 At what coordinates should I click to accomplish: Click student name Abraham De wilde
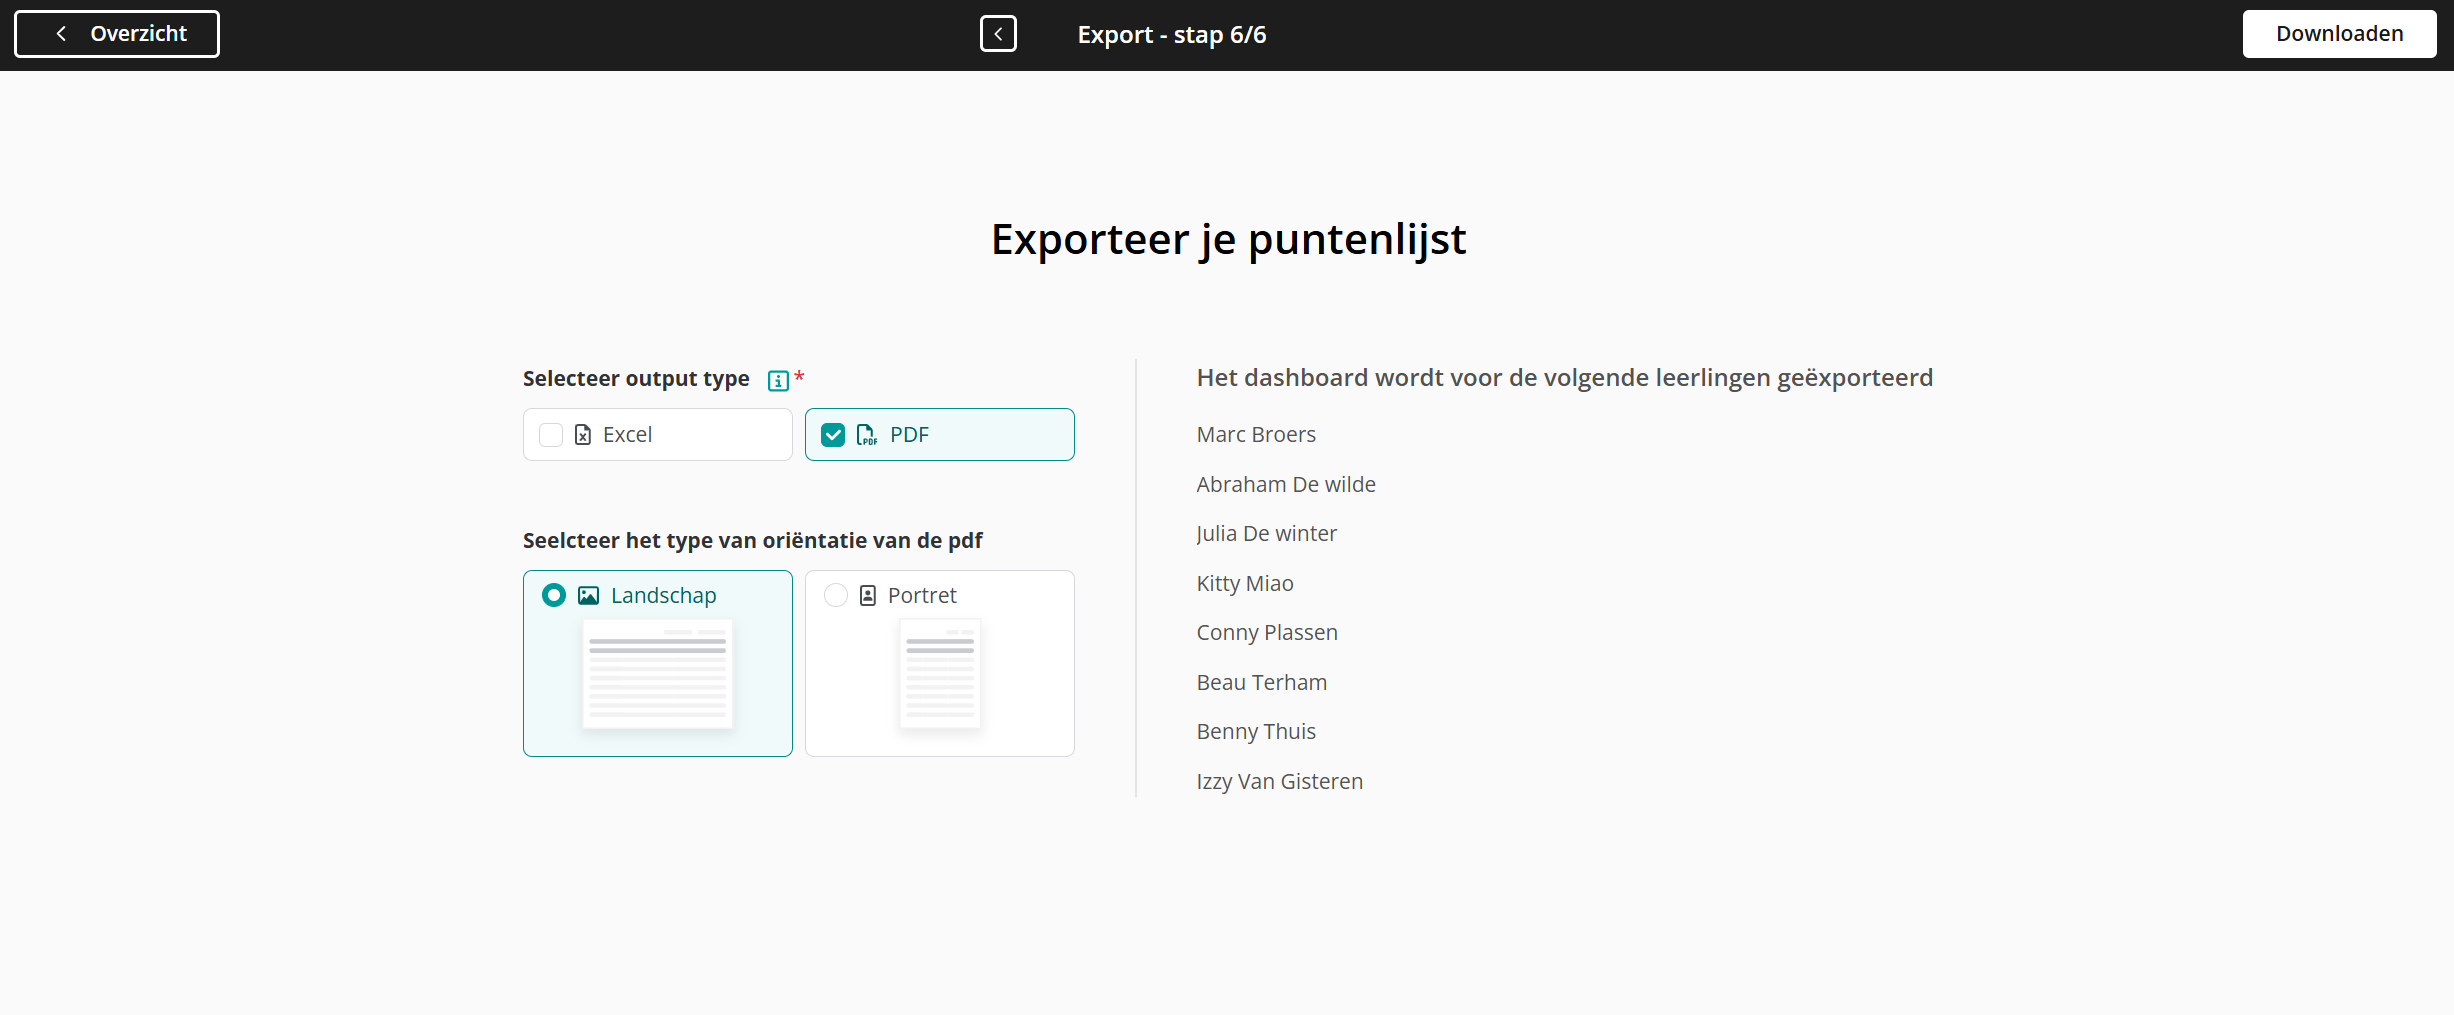[1286, 485]
